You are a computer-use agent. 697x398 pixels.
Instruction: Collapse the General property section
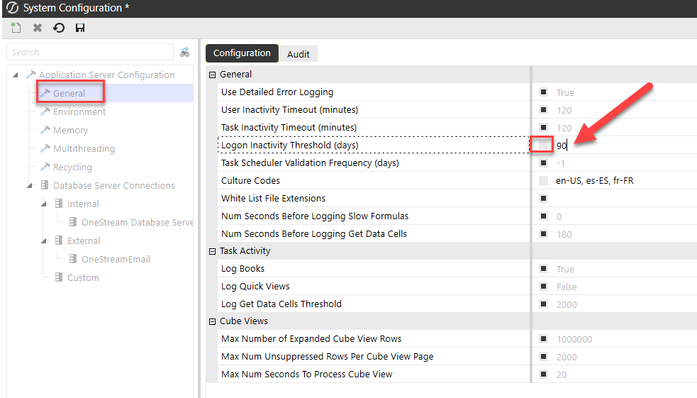coord(212,75)
